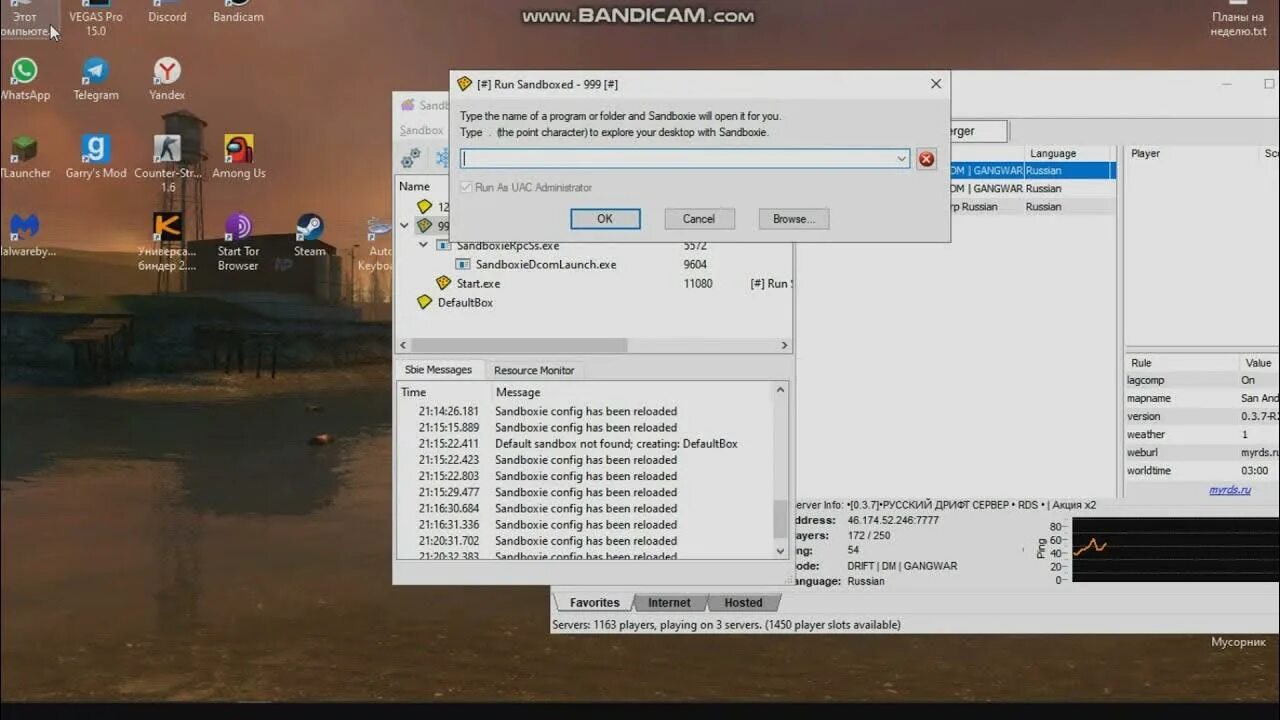Switch to the Favorites tab in SA-MP
This screenshot has width=1280, height=720.
point(594,602)
